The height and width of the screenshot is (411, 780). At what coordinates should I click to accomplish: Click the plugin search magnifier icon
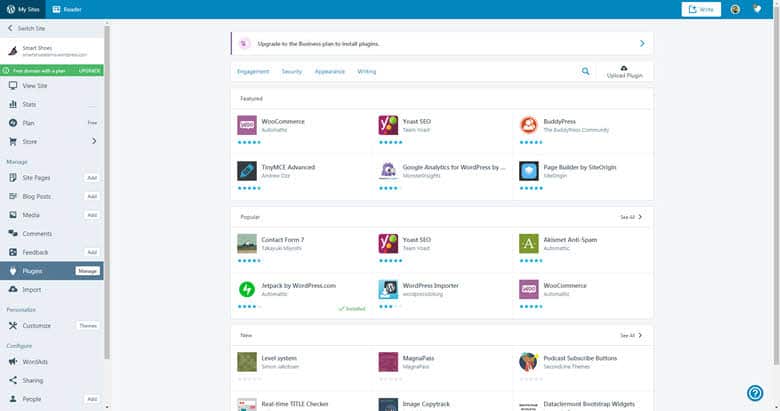coord(585,71)
